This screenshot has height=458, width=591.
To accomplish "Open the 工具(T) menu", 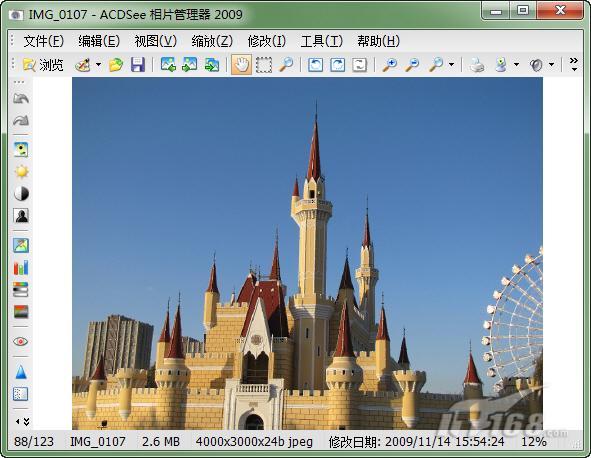I will pyautogui.click(x=322, y=41).
